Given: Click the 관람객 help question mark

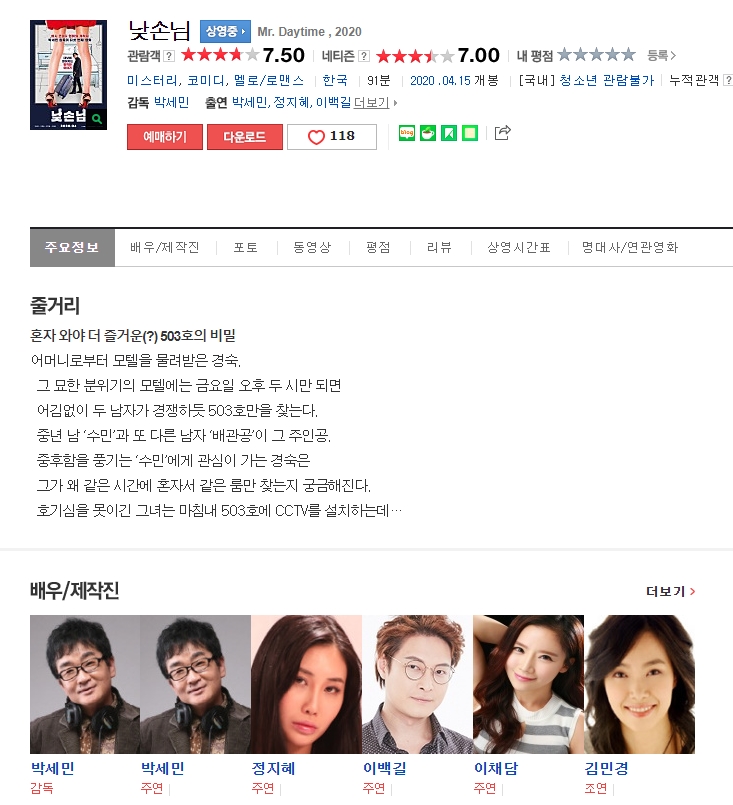Looking at the screenshot, I should (169, 56).
